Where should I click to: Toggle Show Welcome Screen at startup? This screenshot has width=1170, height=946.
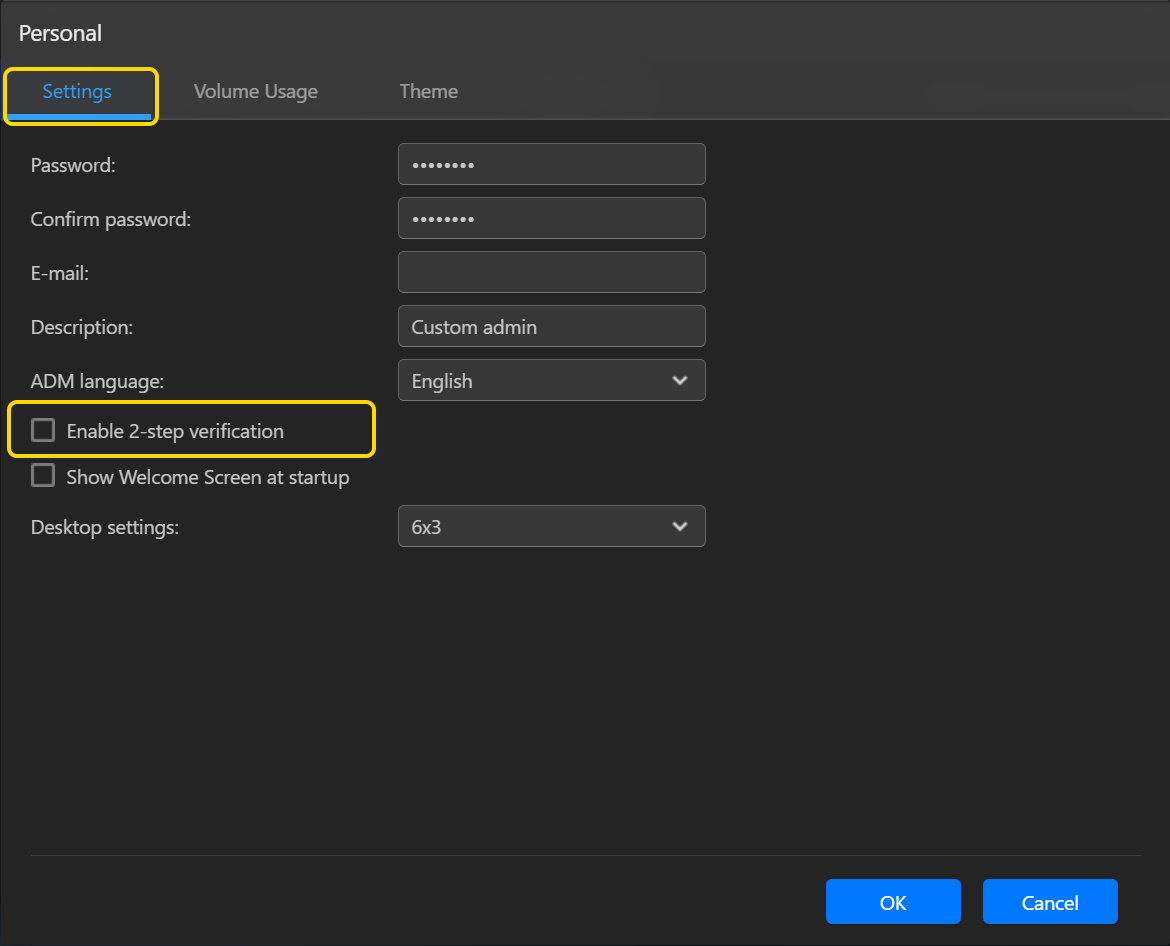coord(43,475)
